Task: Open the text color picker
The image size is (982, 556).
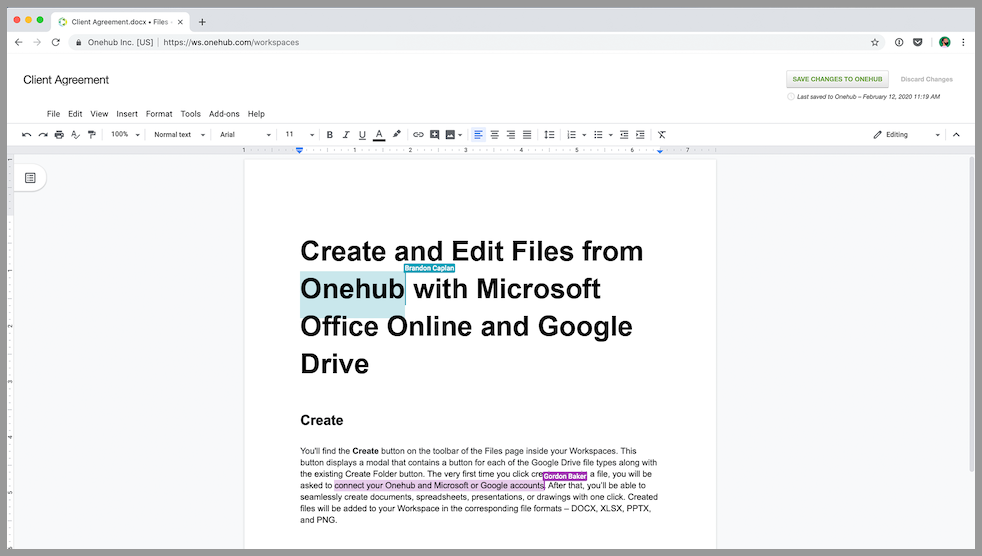Action: (x=379, y=135)
